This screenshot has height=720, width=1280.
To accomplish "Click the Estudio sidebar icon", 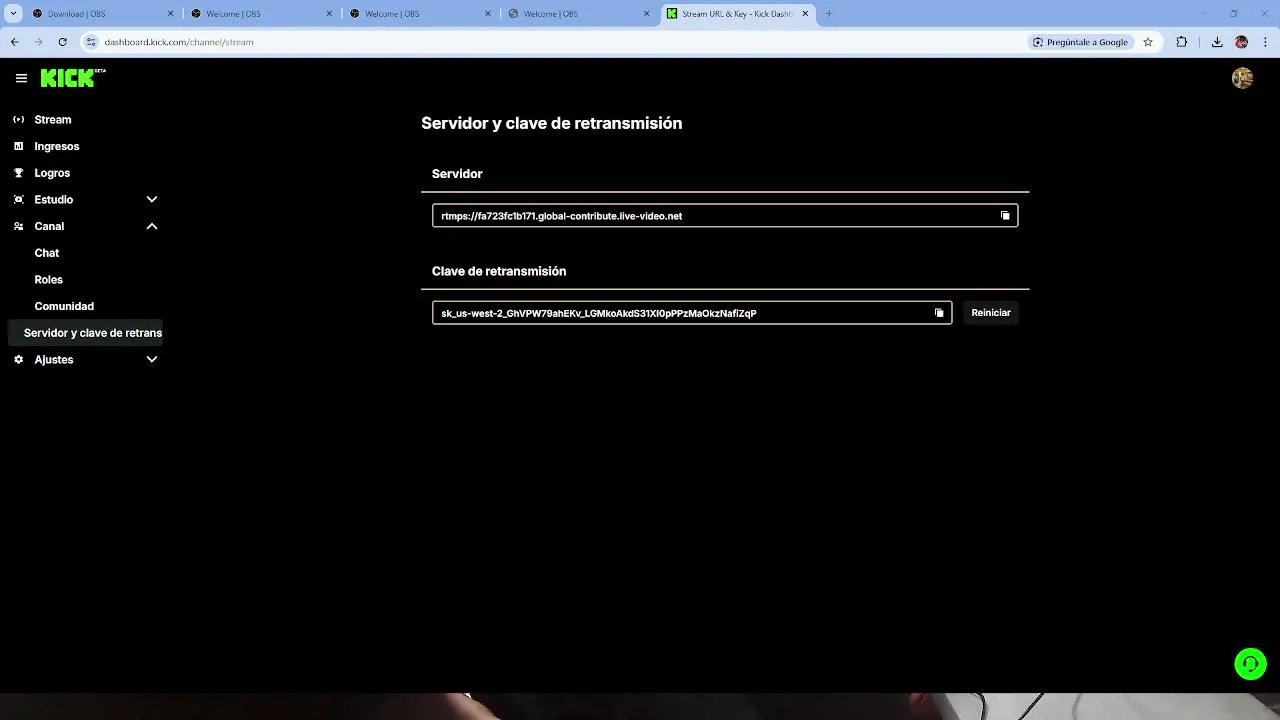I will [18, 200].
